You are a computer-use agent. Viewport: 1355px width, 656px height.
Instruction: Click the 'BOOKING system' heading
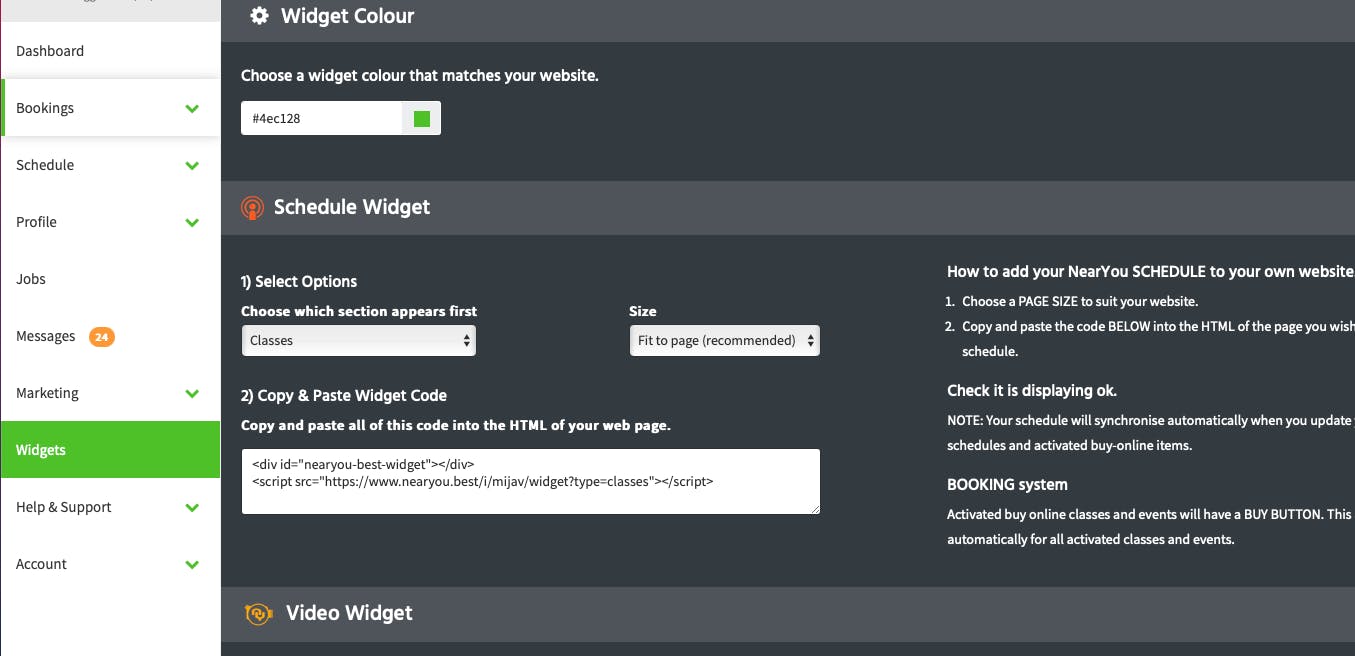pos(1007,484)
